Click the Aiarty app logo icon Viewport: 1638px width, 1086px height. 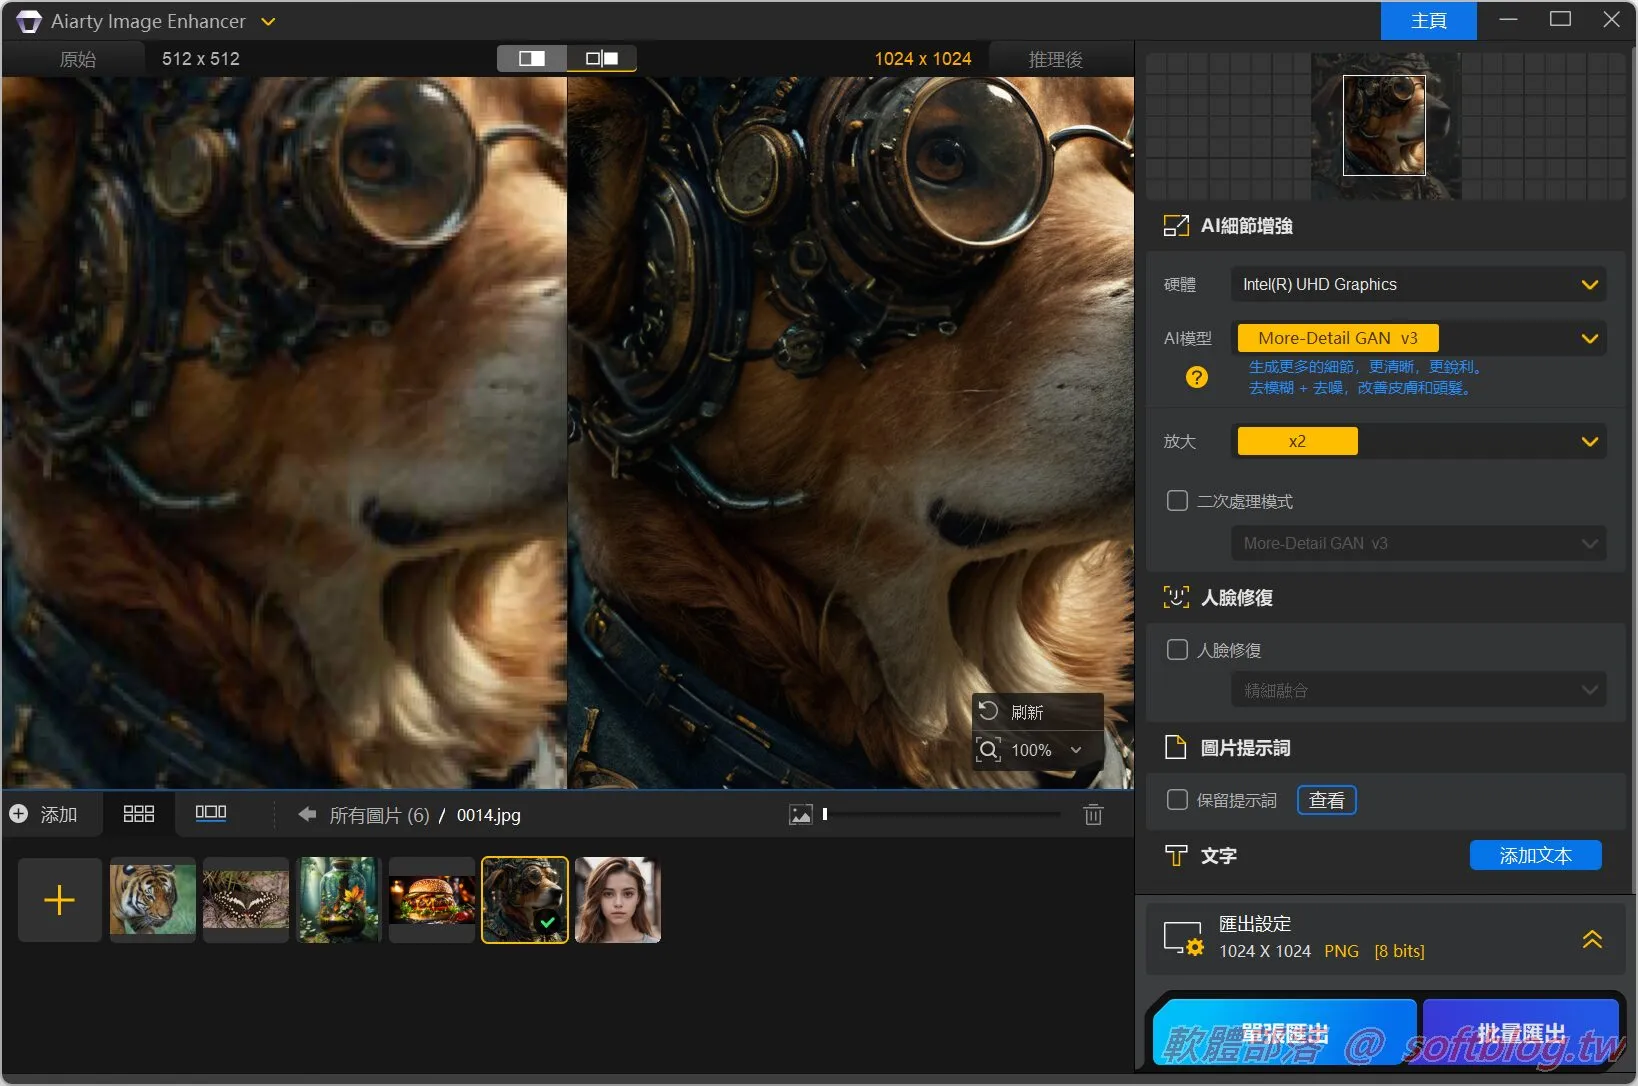[x=29, y=21]
